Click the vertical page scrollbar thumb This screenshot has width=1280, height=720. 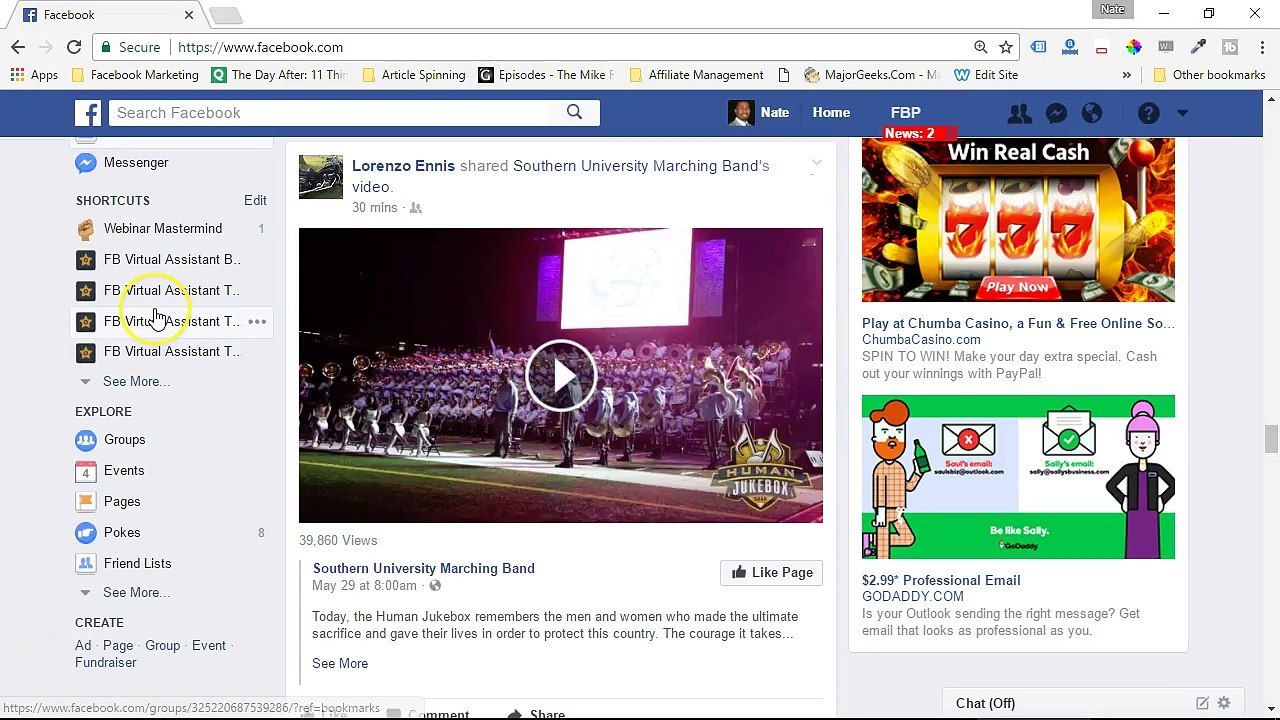1271,439
